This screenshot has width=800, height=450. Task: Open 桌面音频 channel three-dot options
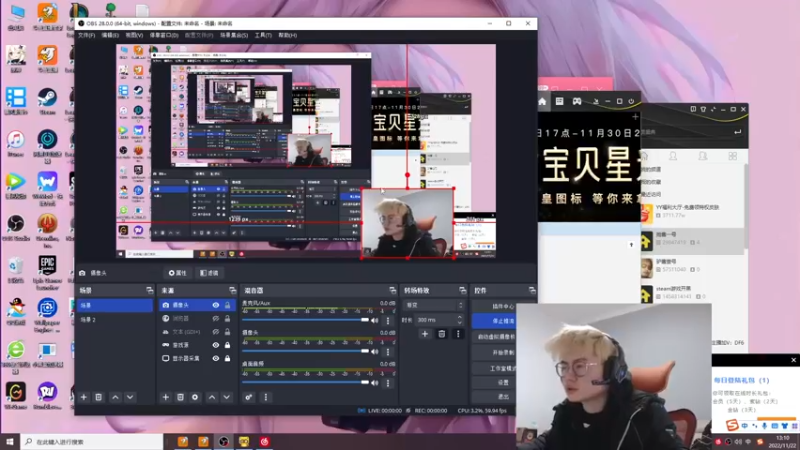pos(388,383)
